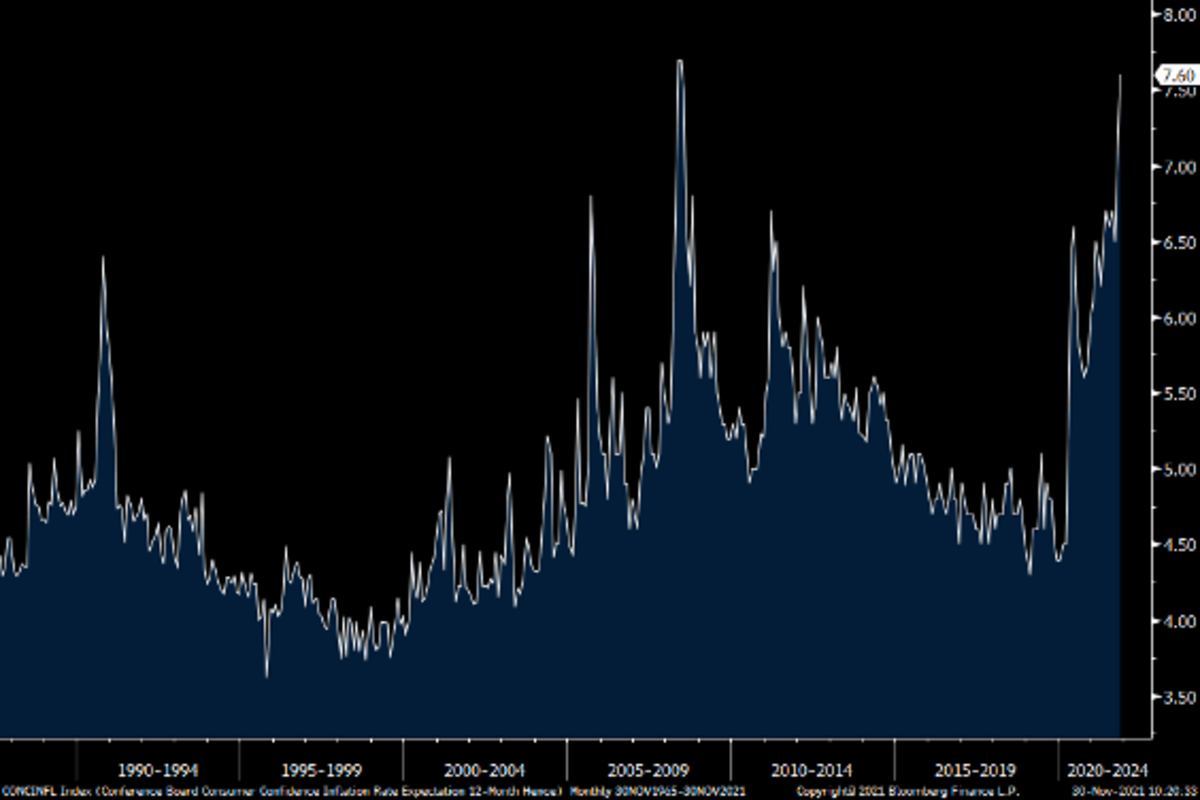Select the 2020-2024 time axis label
Image resolution: width=1200 pixels, height=800 pixels.
[1108, 770]
